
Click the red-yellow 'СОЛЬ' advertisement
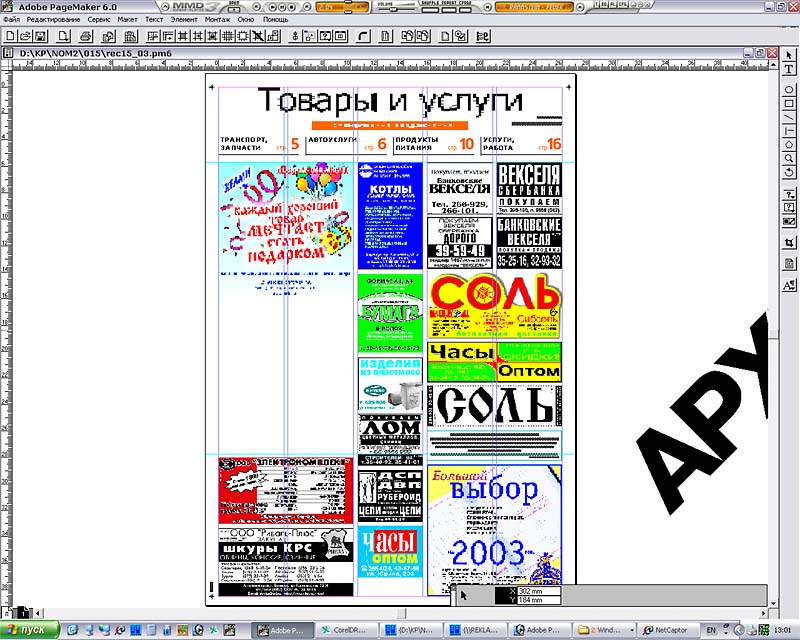tap(494, 305)
